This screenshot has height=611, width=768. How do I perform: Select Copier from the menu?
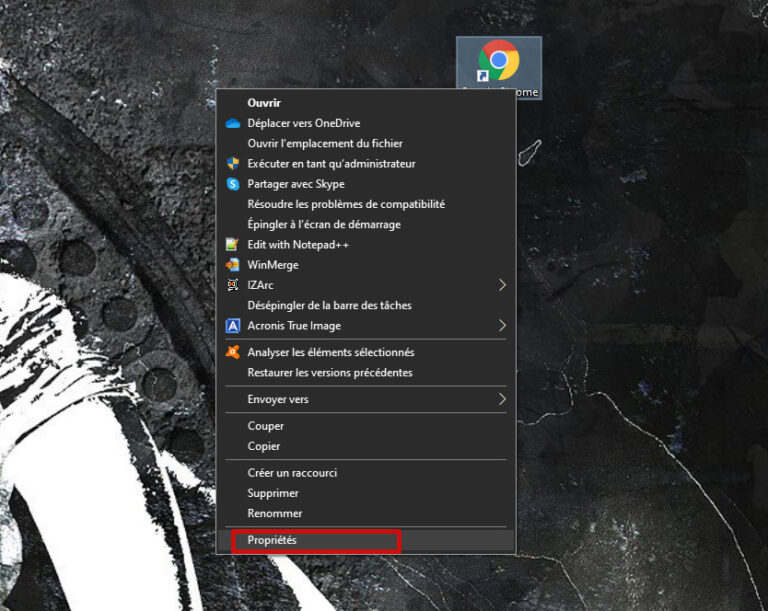(366, 446)
